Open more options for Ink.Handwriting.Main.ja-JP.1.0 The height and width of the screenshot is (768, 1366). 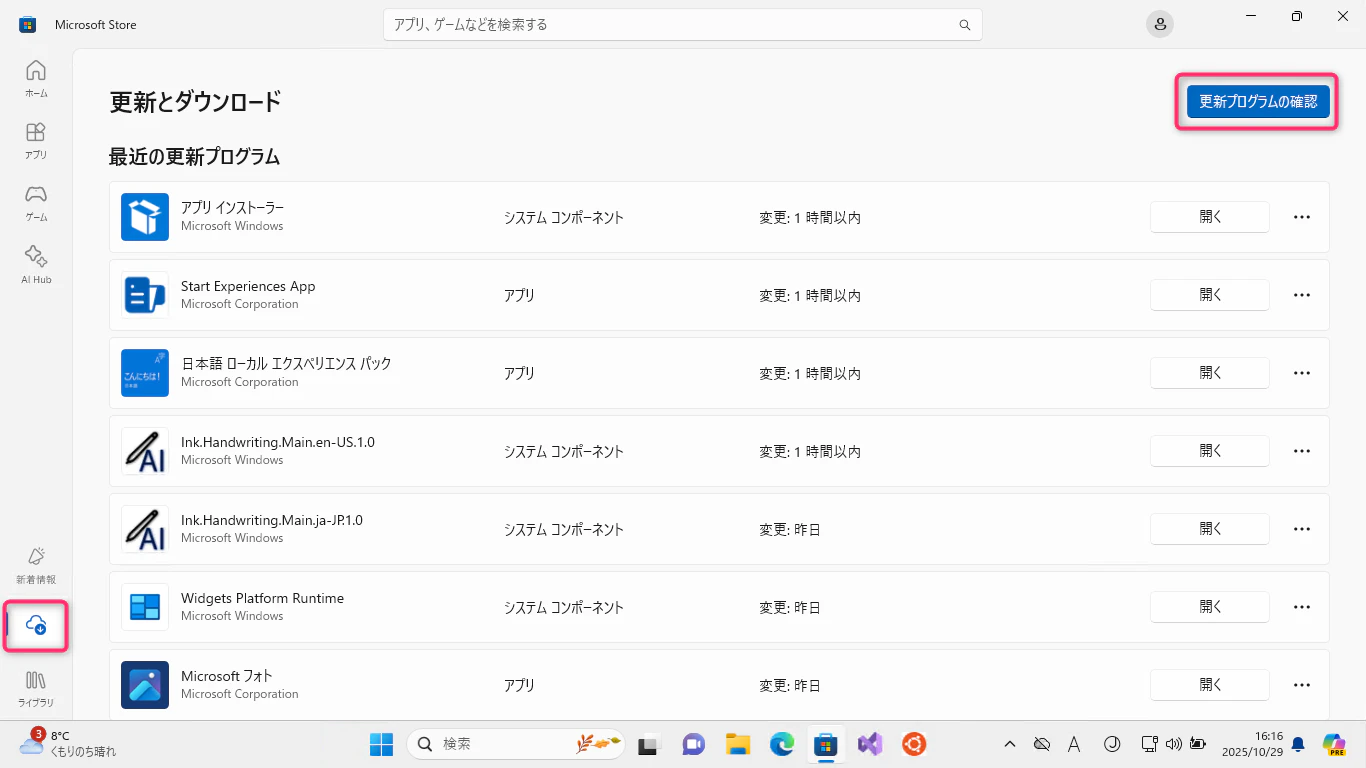point(1302,529)
